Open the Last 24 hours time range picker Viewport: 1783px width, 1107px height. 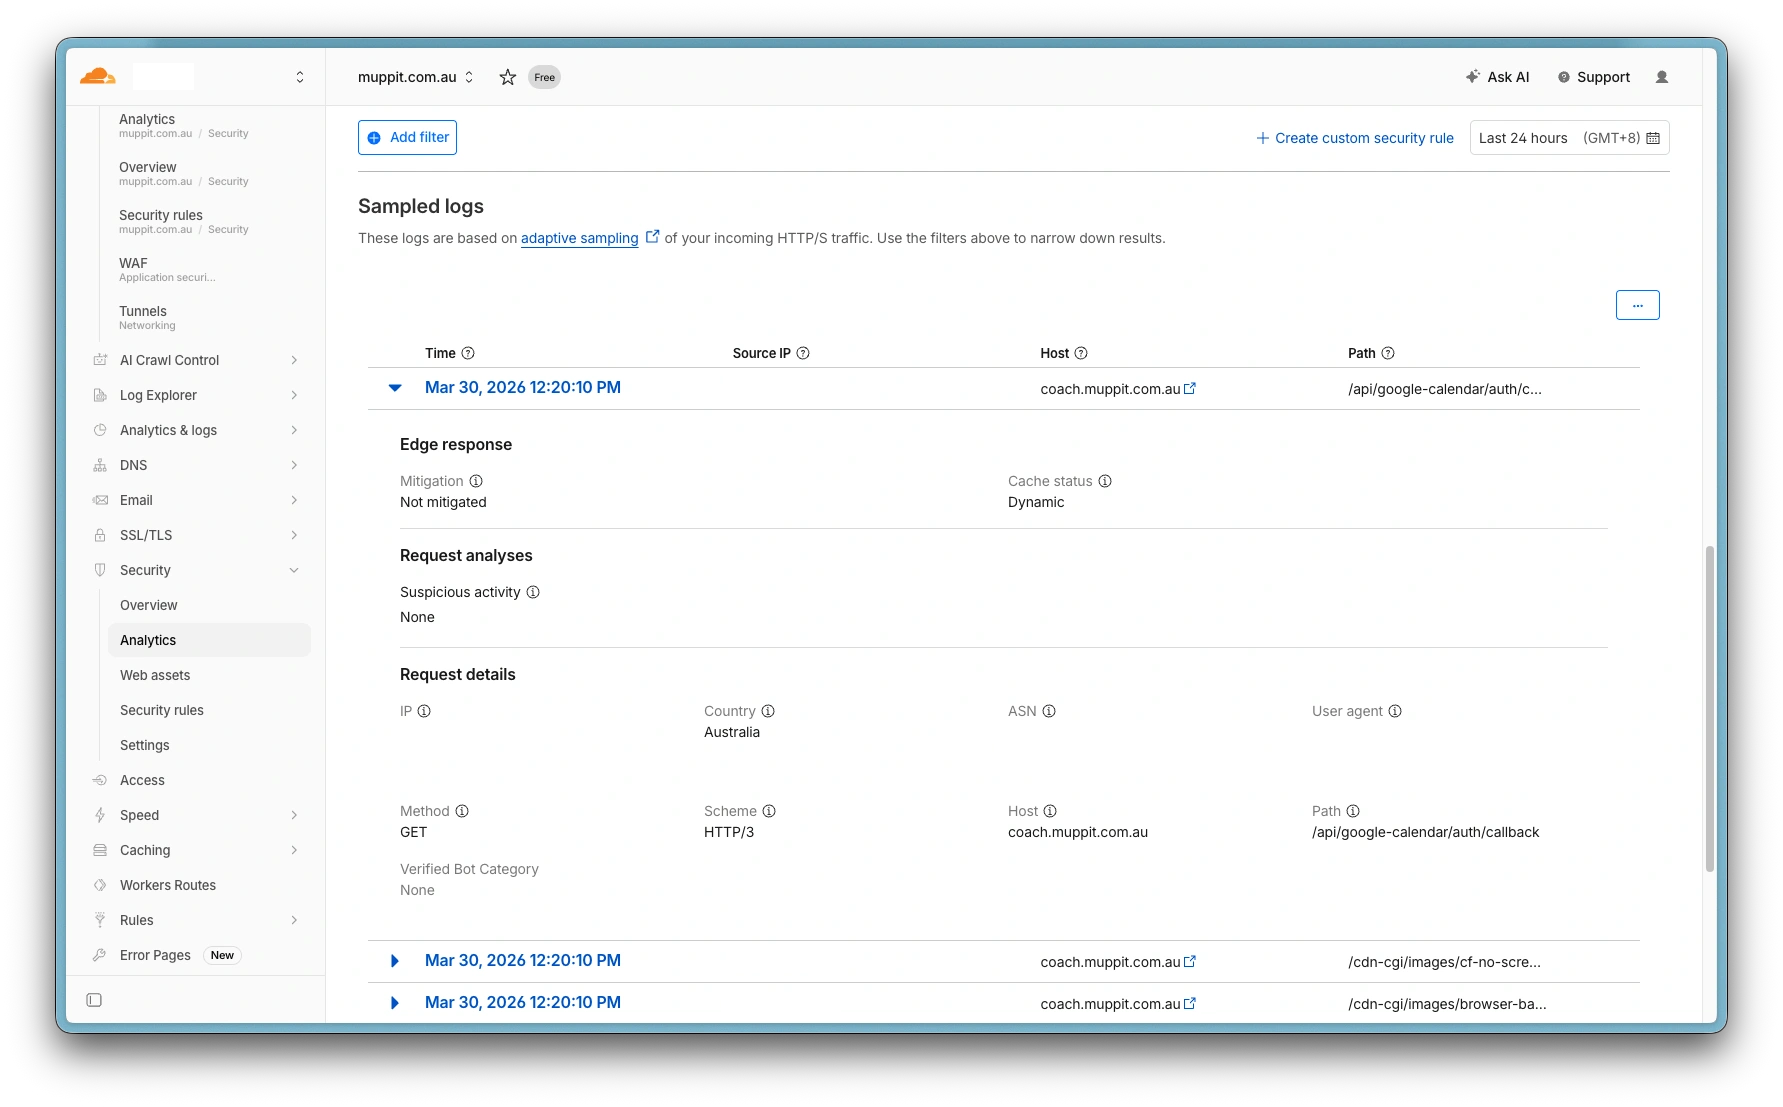(1568, 138)
